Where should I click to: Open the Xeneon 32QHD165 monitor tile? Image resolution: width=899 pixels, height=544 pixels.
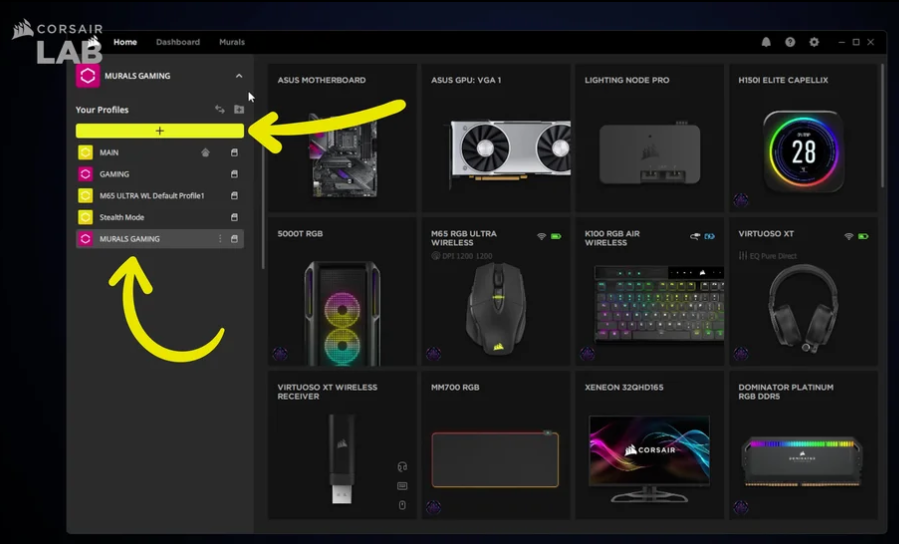(x=649, y=445)
